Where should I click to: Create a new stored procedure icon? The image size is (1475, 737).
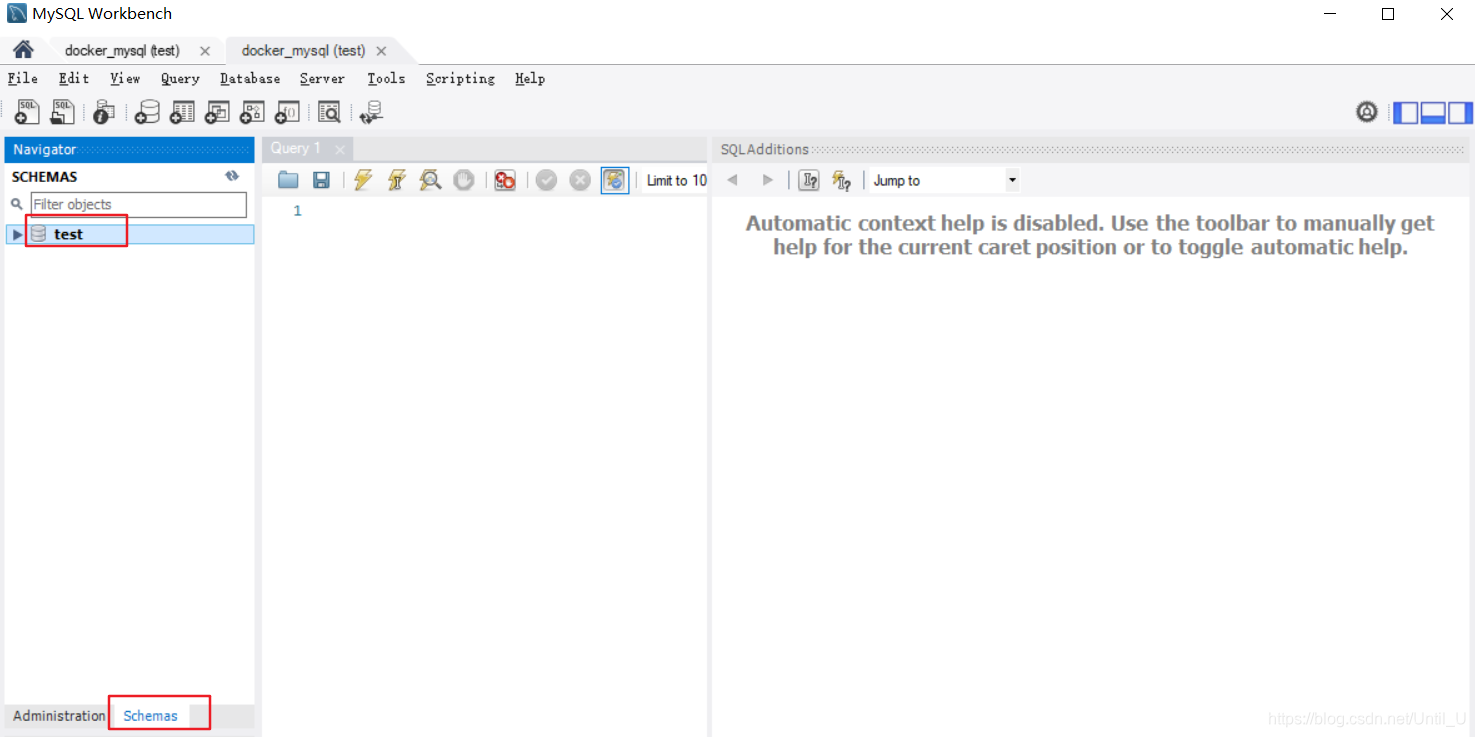[252, 112]
